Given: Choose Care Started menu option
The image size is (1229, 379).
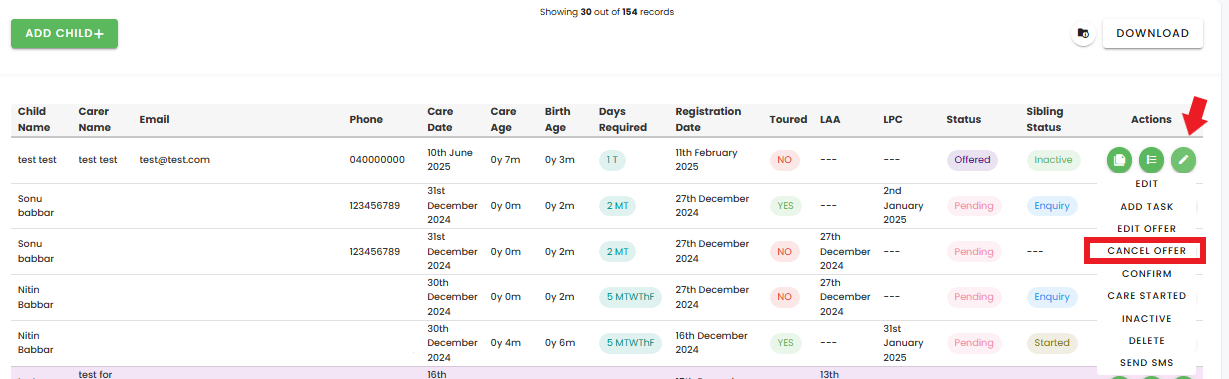Looking at the screenshot, I should tap(1146, 296).
